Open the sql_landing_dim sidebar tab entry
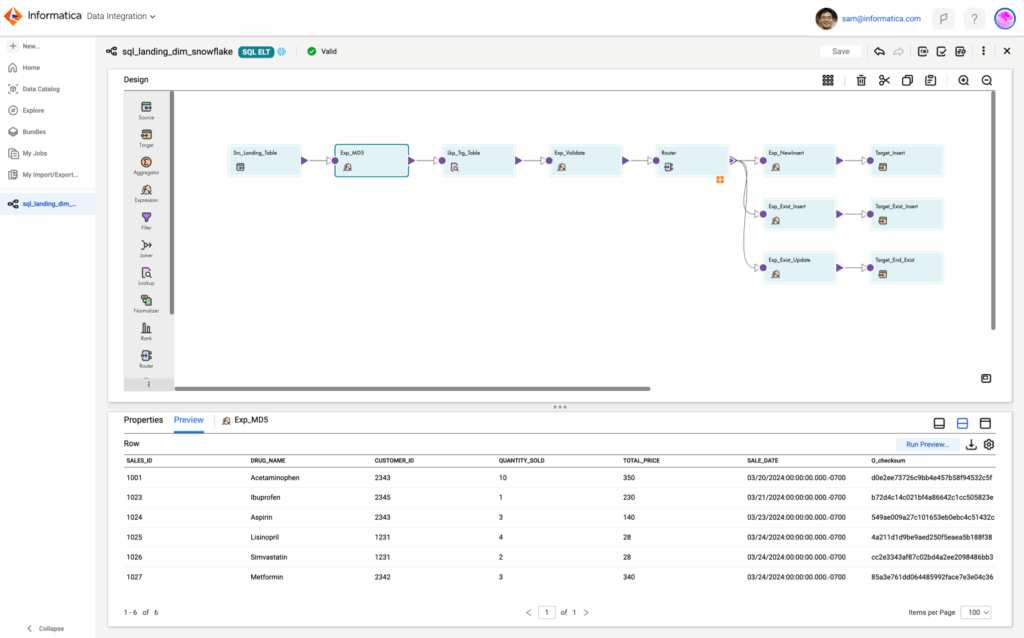 47,204
